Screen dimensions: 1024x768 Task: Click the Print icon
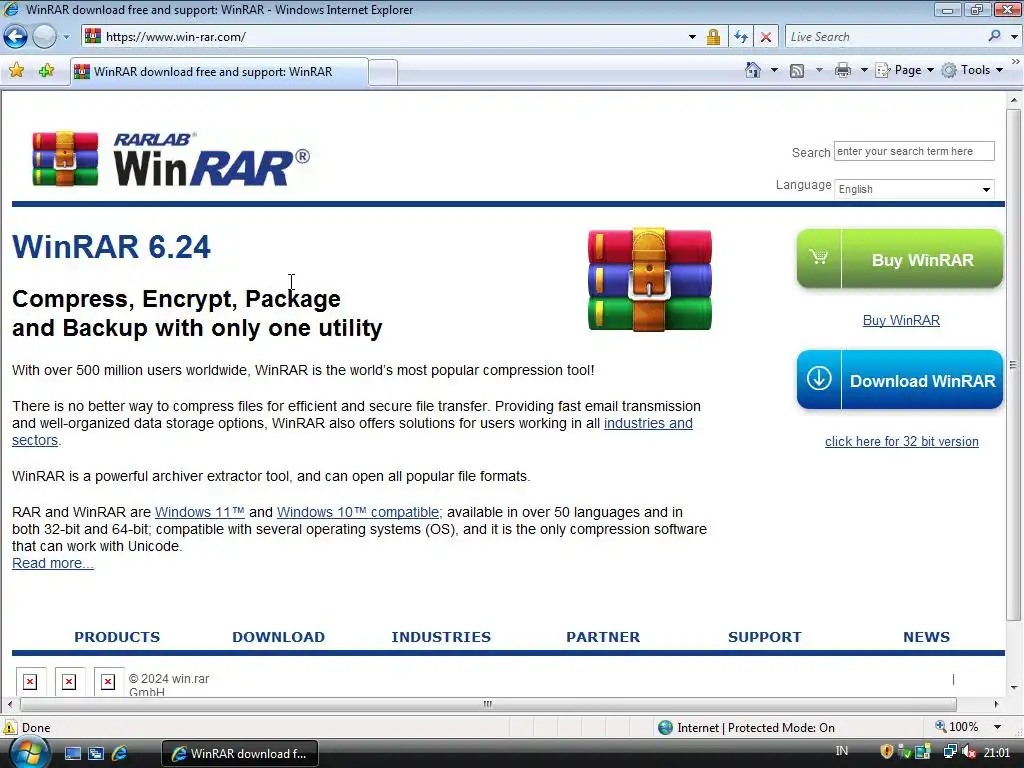(x=843, y=70)
